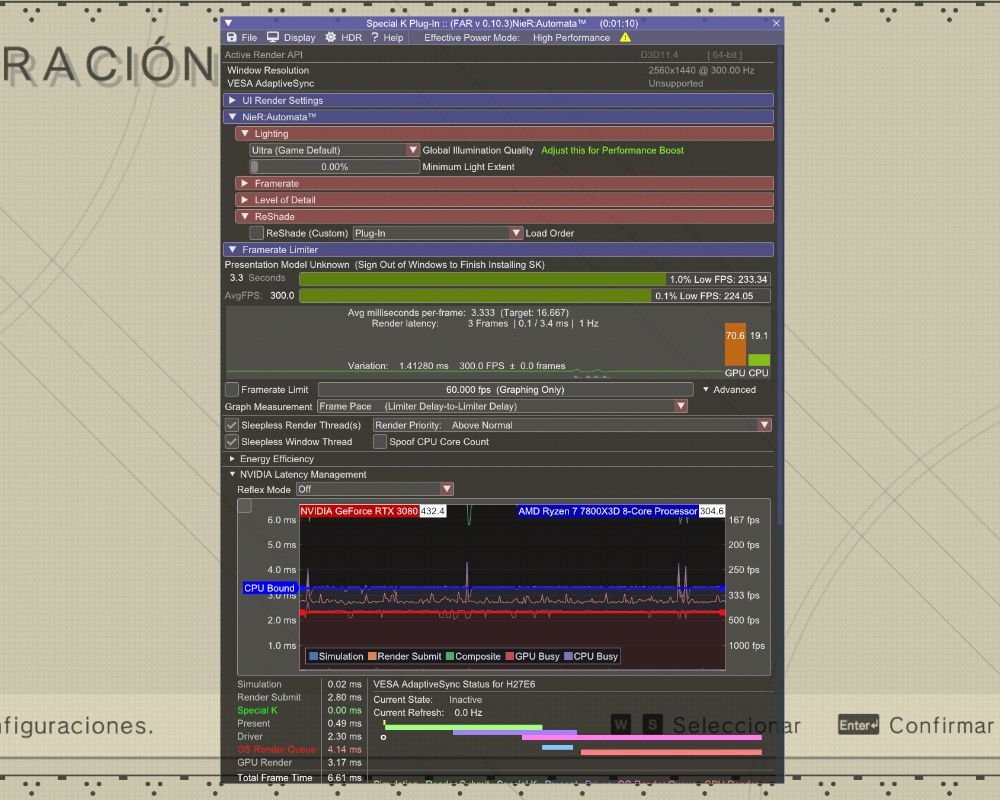This screenshot has width=1000, height=800.
Task: Toggle Spoof CPU Core Count checkbox
Action: pyautogui.click(x=380, y=441)
